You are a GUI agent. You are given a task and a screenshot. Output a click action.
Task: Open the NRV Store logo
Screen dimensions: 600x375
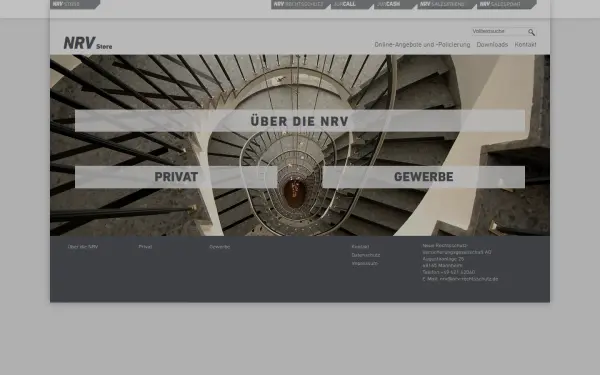pyautogui.click(x=88, y=43)
